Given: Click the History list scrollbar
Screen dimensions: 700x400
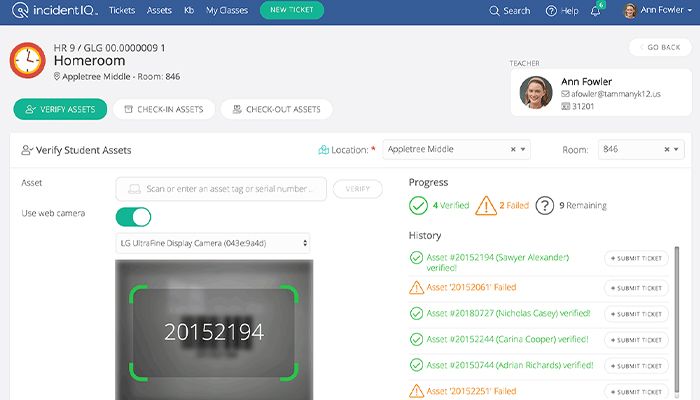Looking at the screenshot, I should pyautogui.click(x=677, y=319).
